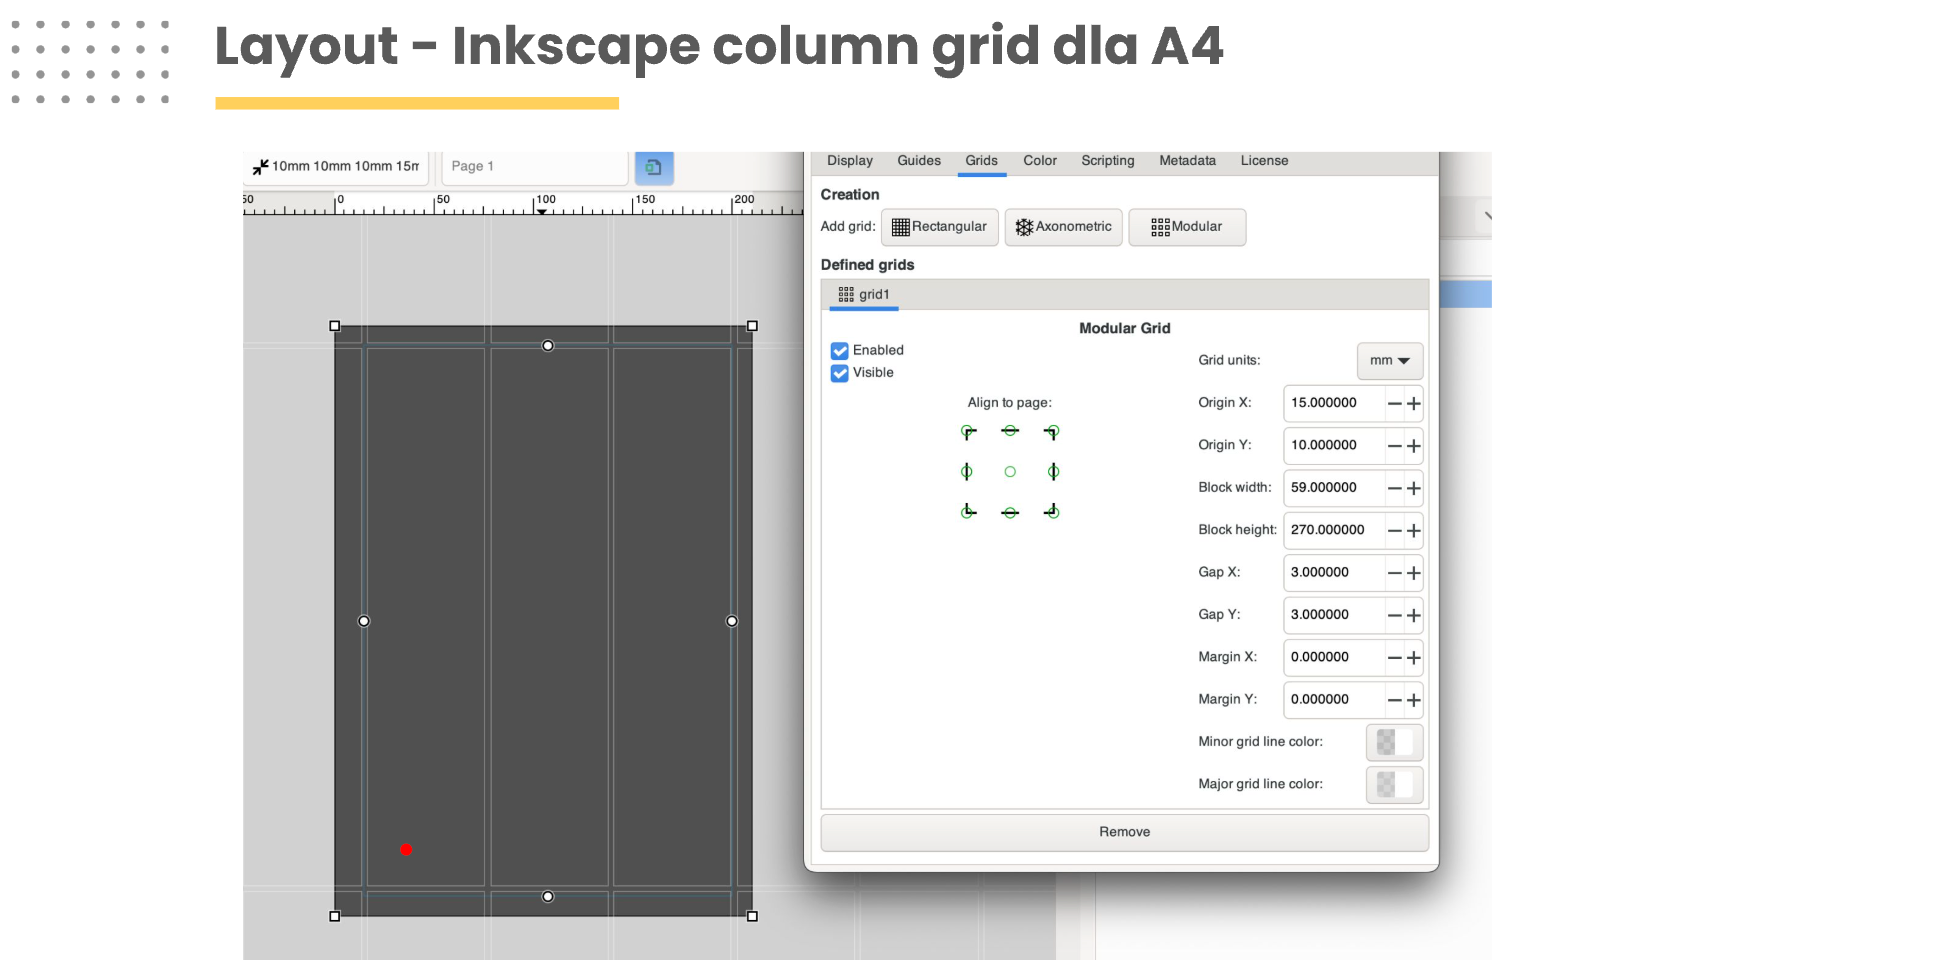Increase Block height with plus button
The image size is (1958, 960).
click(x=1413, y=531)
